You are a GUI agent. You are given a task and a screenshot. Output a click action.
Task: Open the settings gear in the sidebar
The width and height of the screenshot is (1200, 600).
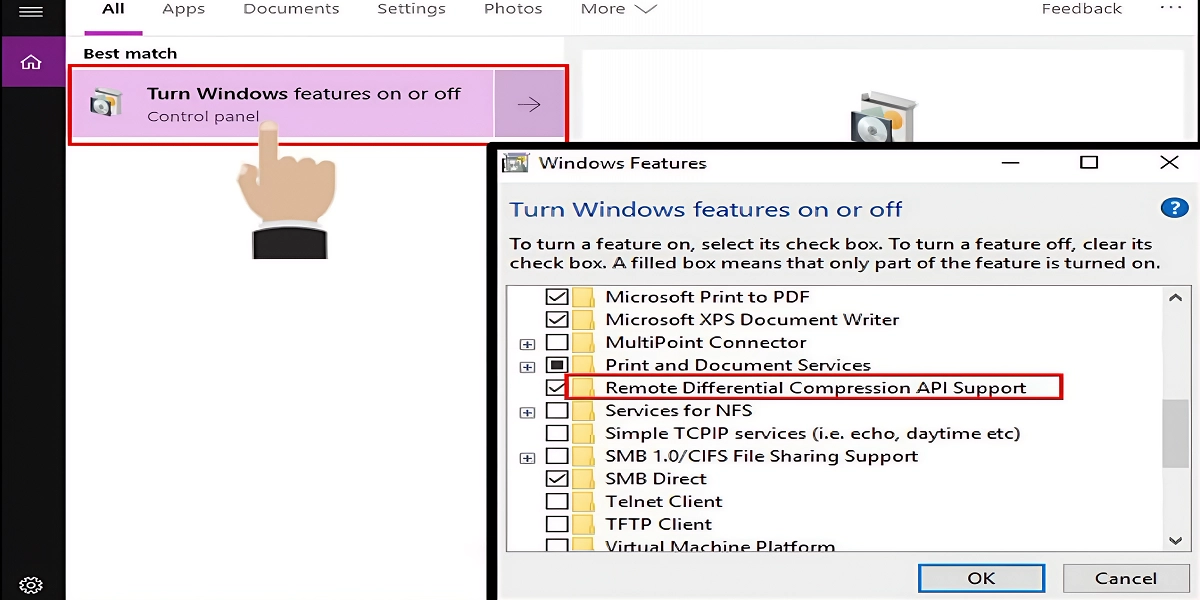pos(31,585)
